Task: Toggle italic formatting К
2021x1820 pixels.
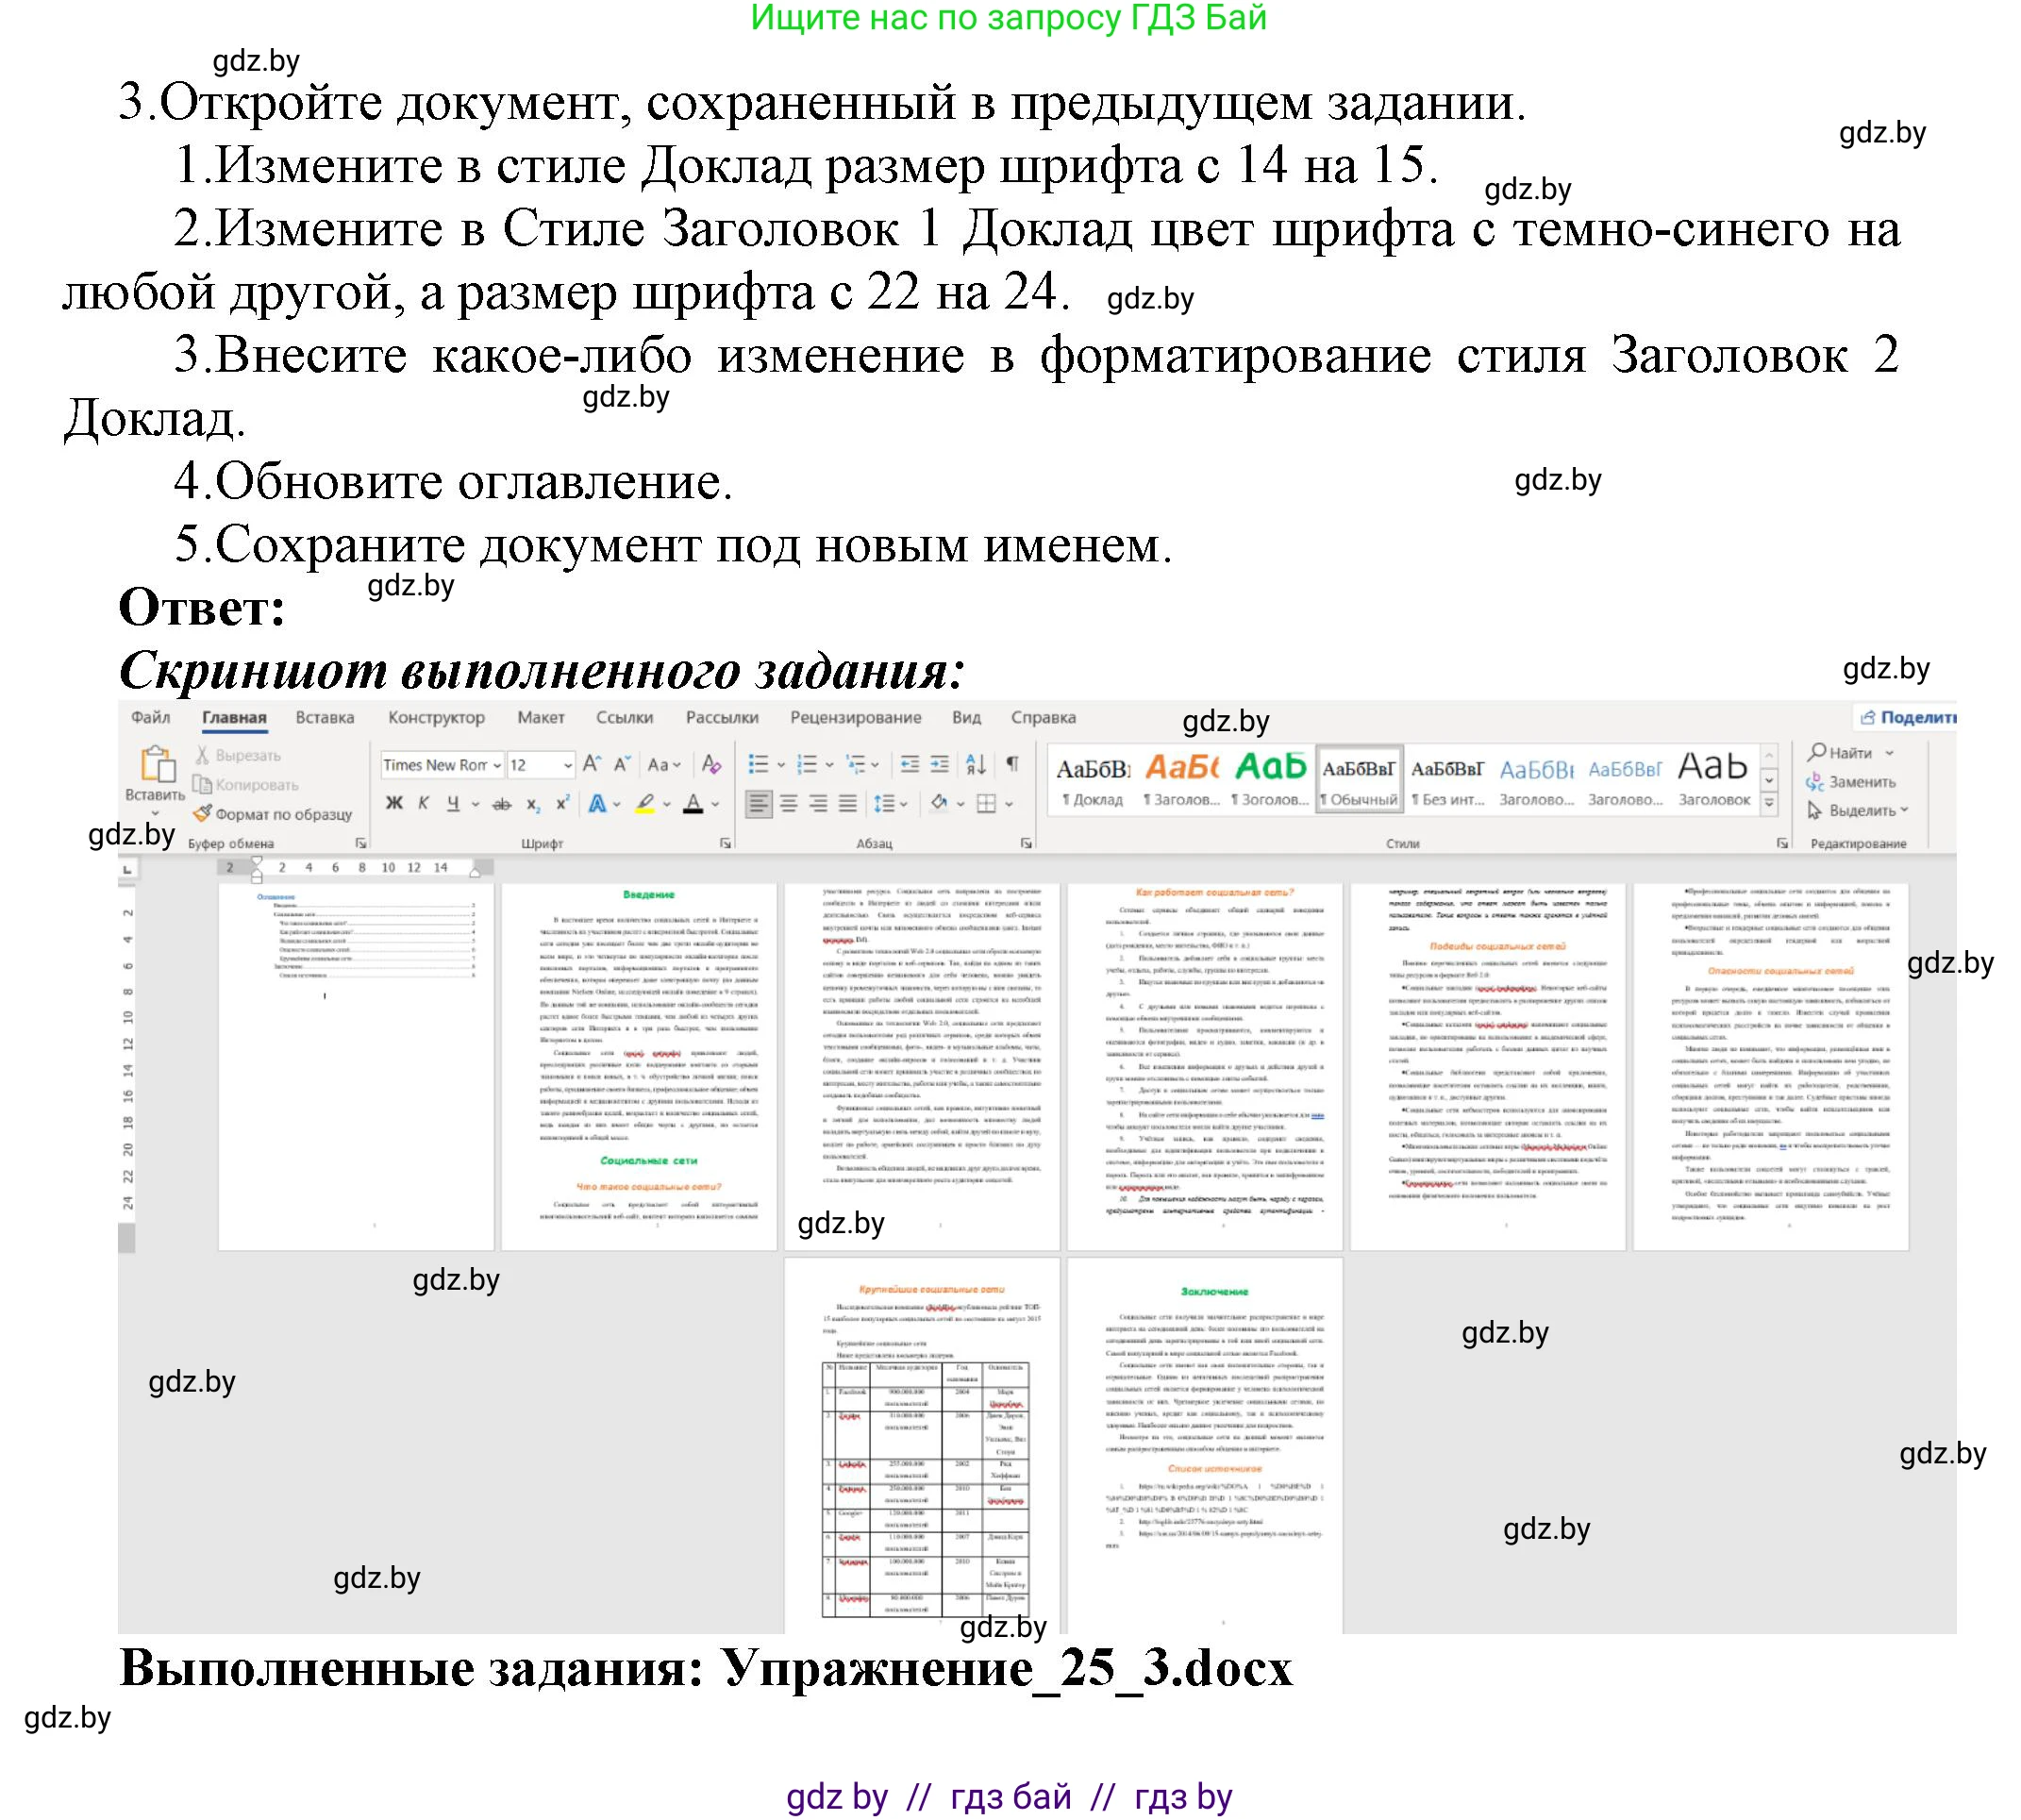Action: [x=424, y=803]
